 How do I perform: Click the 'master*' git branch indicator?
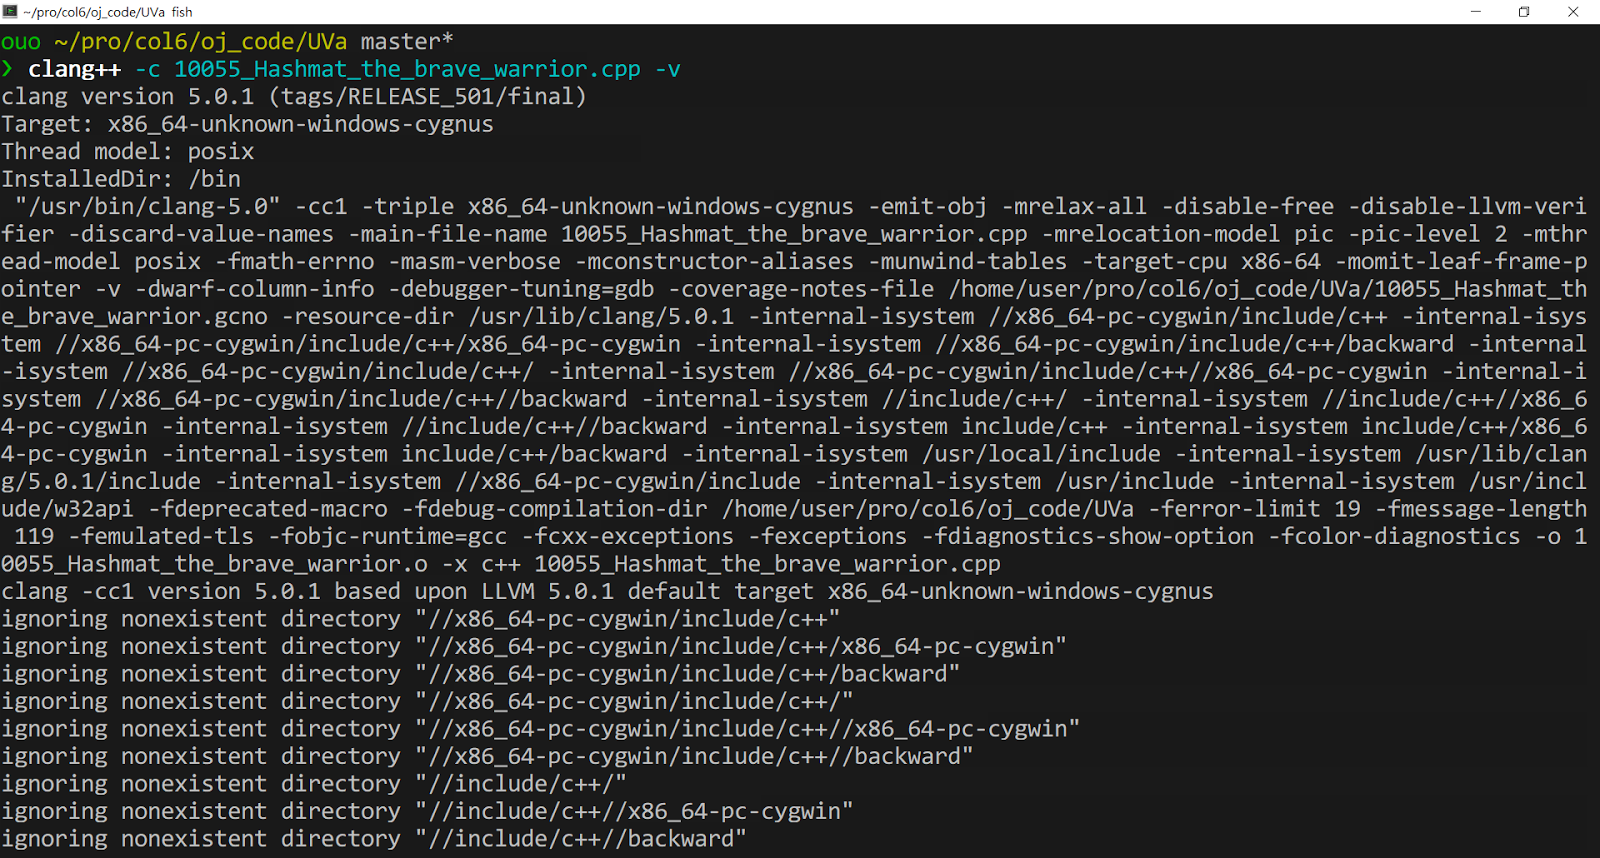tap(406, 42)
